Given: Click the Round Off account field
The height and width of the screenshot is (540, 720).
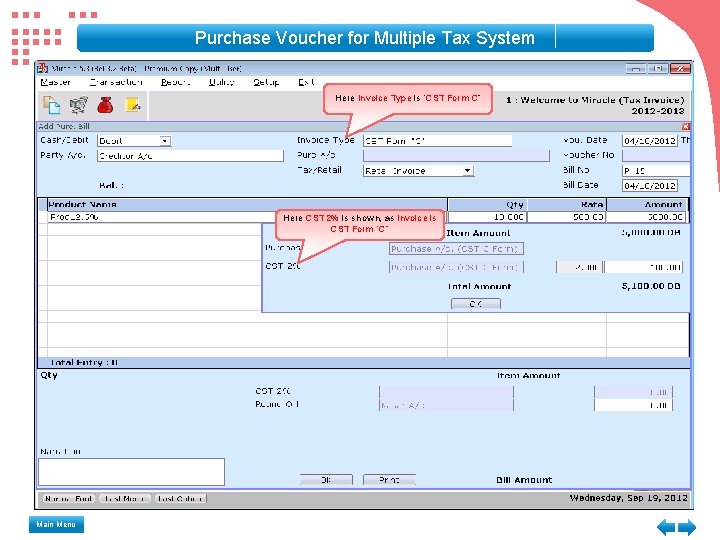Looking at the screenshot, I should pos(446,405).
